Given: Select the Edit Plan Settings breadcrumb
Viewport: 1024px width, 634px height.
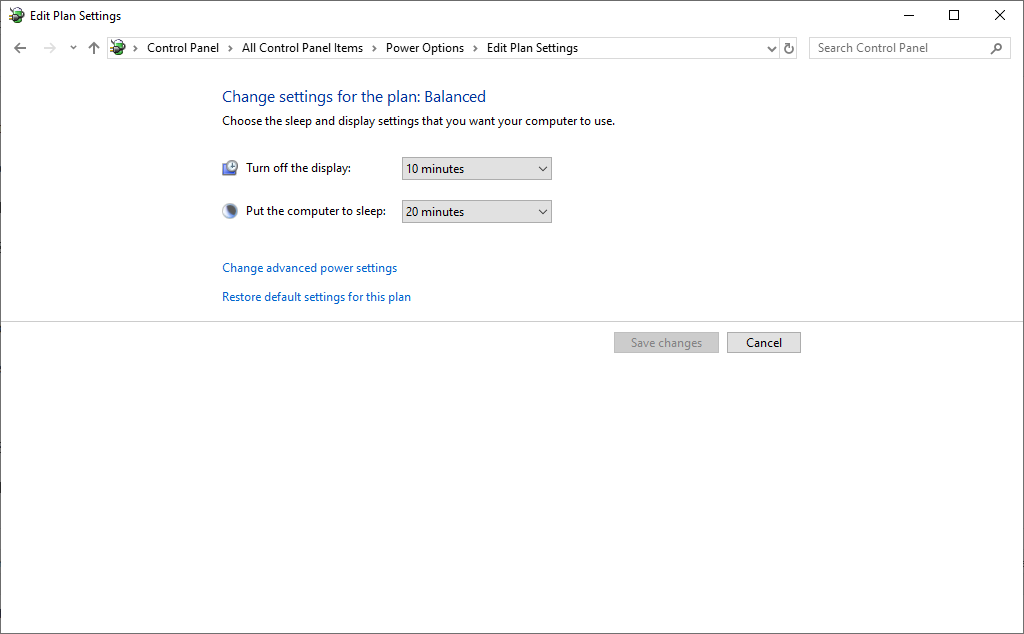Looking at the screenshot, I should 532,48.
